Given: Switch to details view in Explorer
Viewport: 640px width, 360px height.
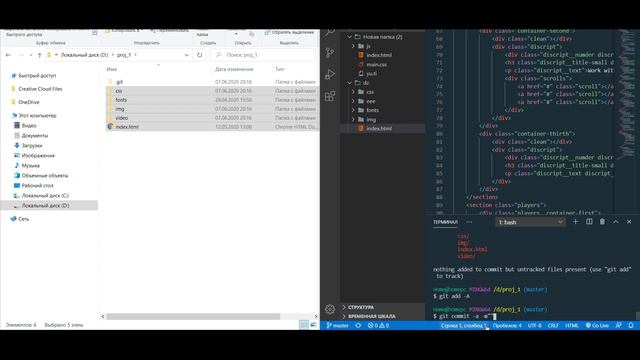Looking at the screenshot, I should click(304, 325).
